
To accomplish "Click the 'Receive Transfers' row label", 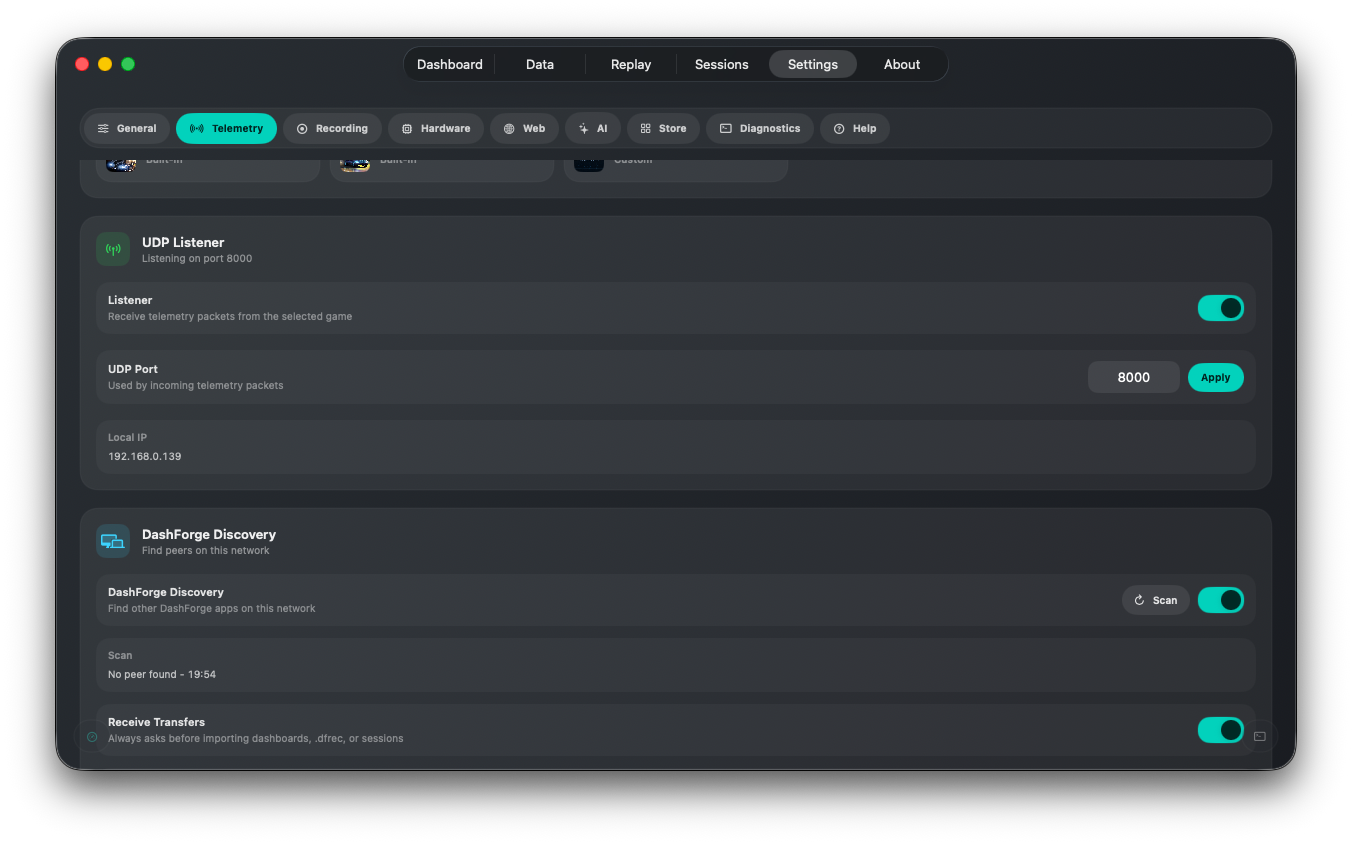I will (x=156, y=722).
